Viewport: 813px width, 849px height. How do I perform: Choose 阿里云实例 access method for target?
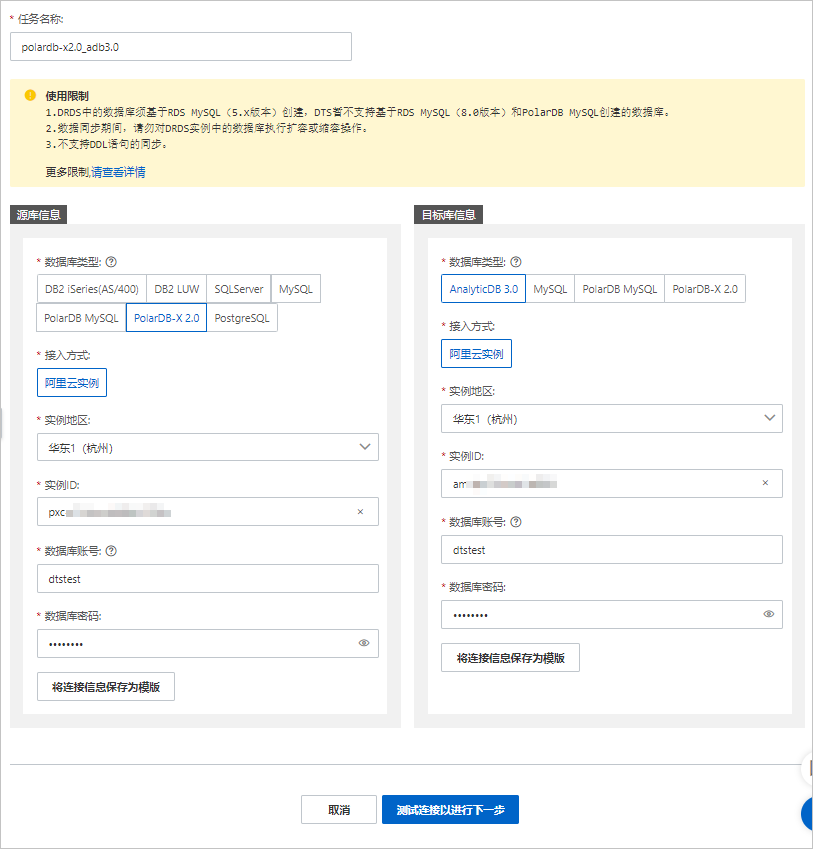pyautogui.click(x=476, y=354)
